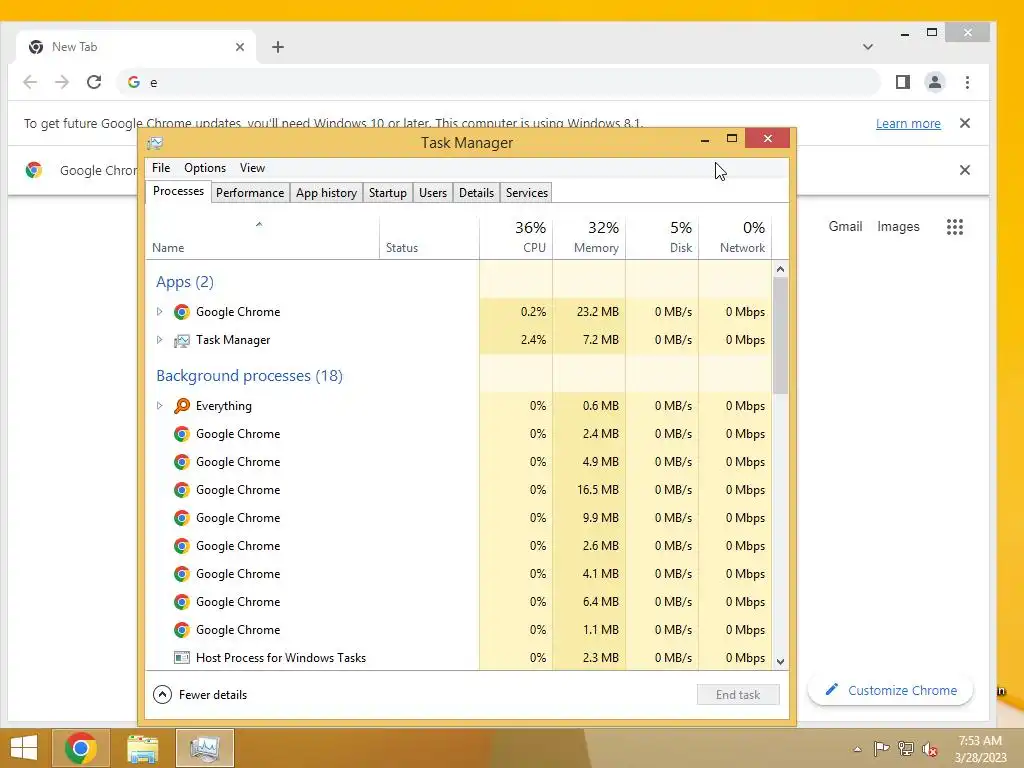Open the Users tab

(433, 193)
